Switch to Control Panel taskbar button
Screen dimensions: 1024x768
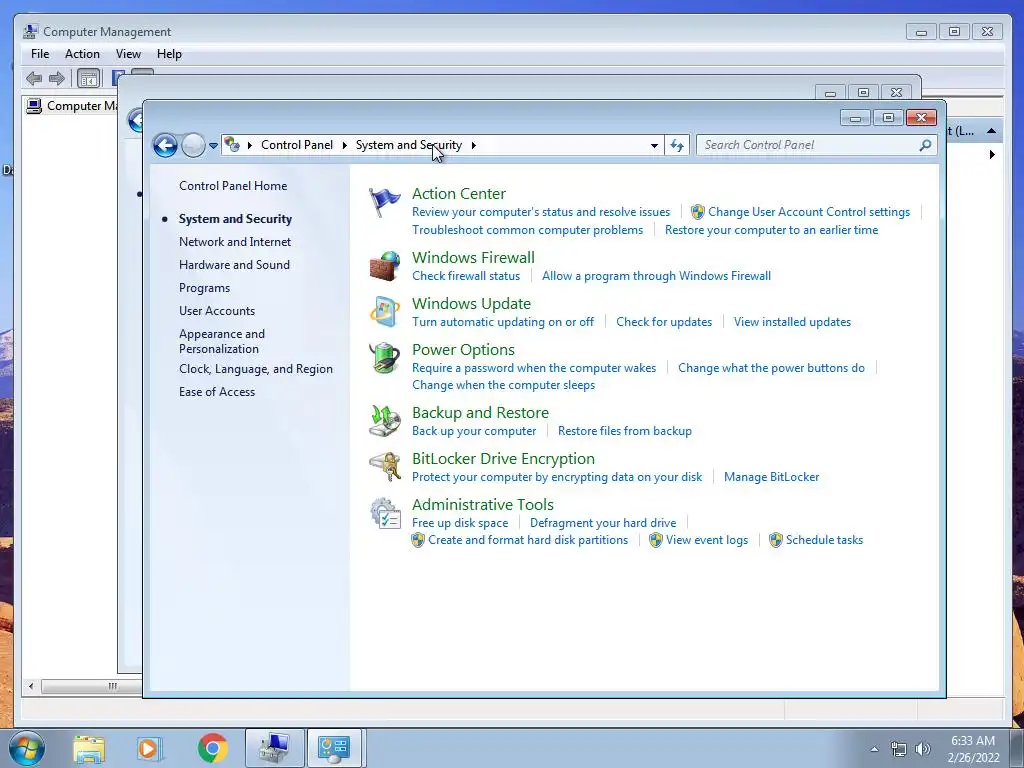(334, 748)
